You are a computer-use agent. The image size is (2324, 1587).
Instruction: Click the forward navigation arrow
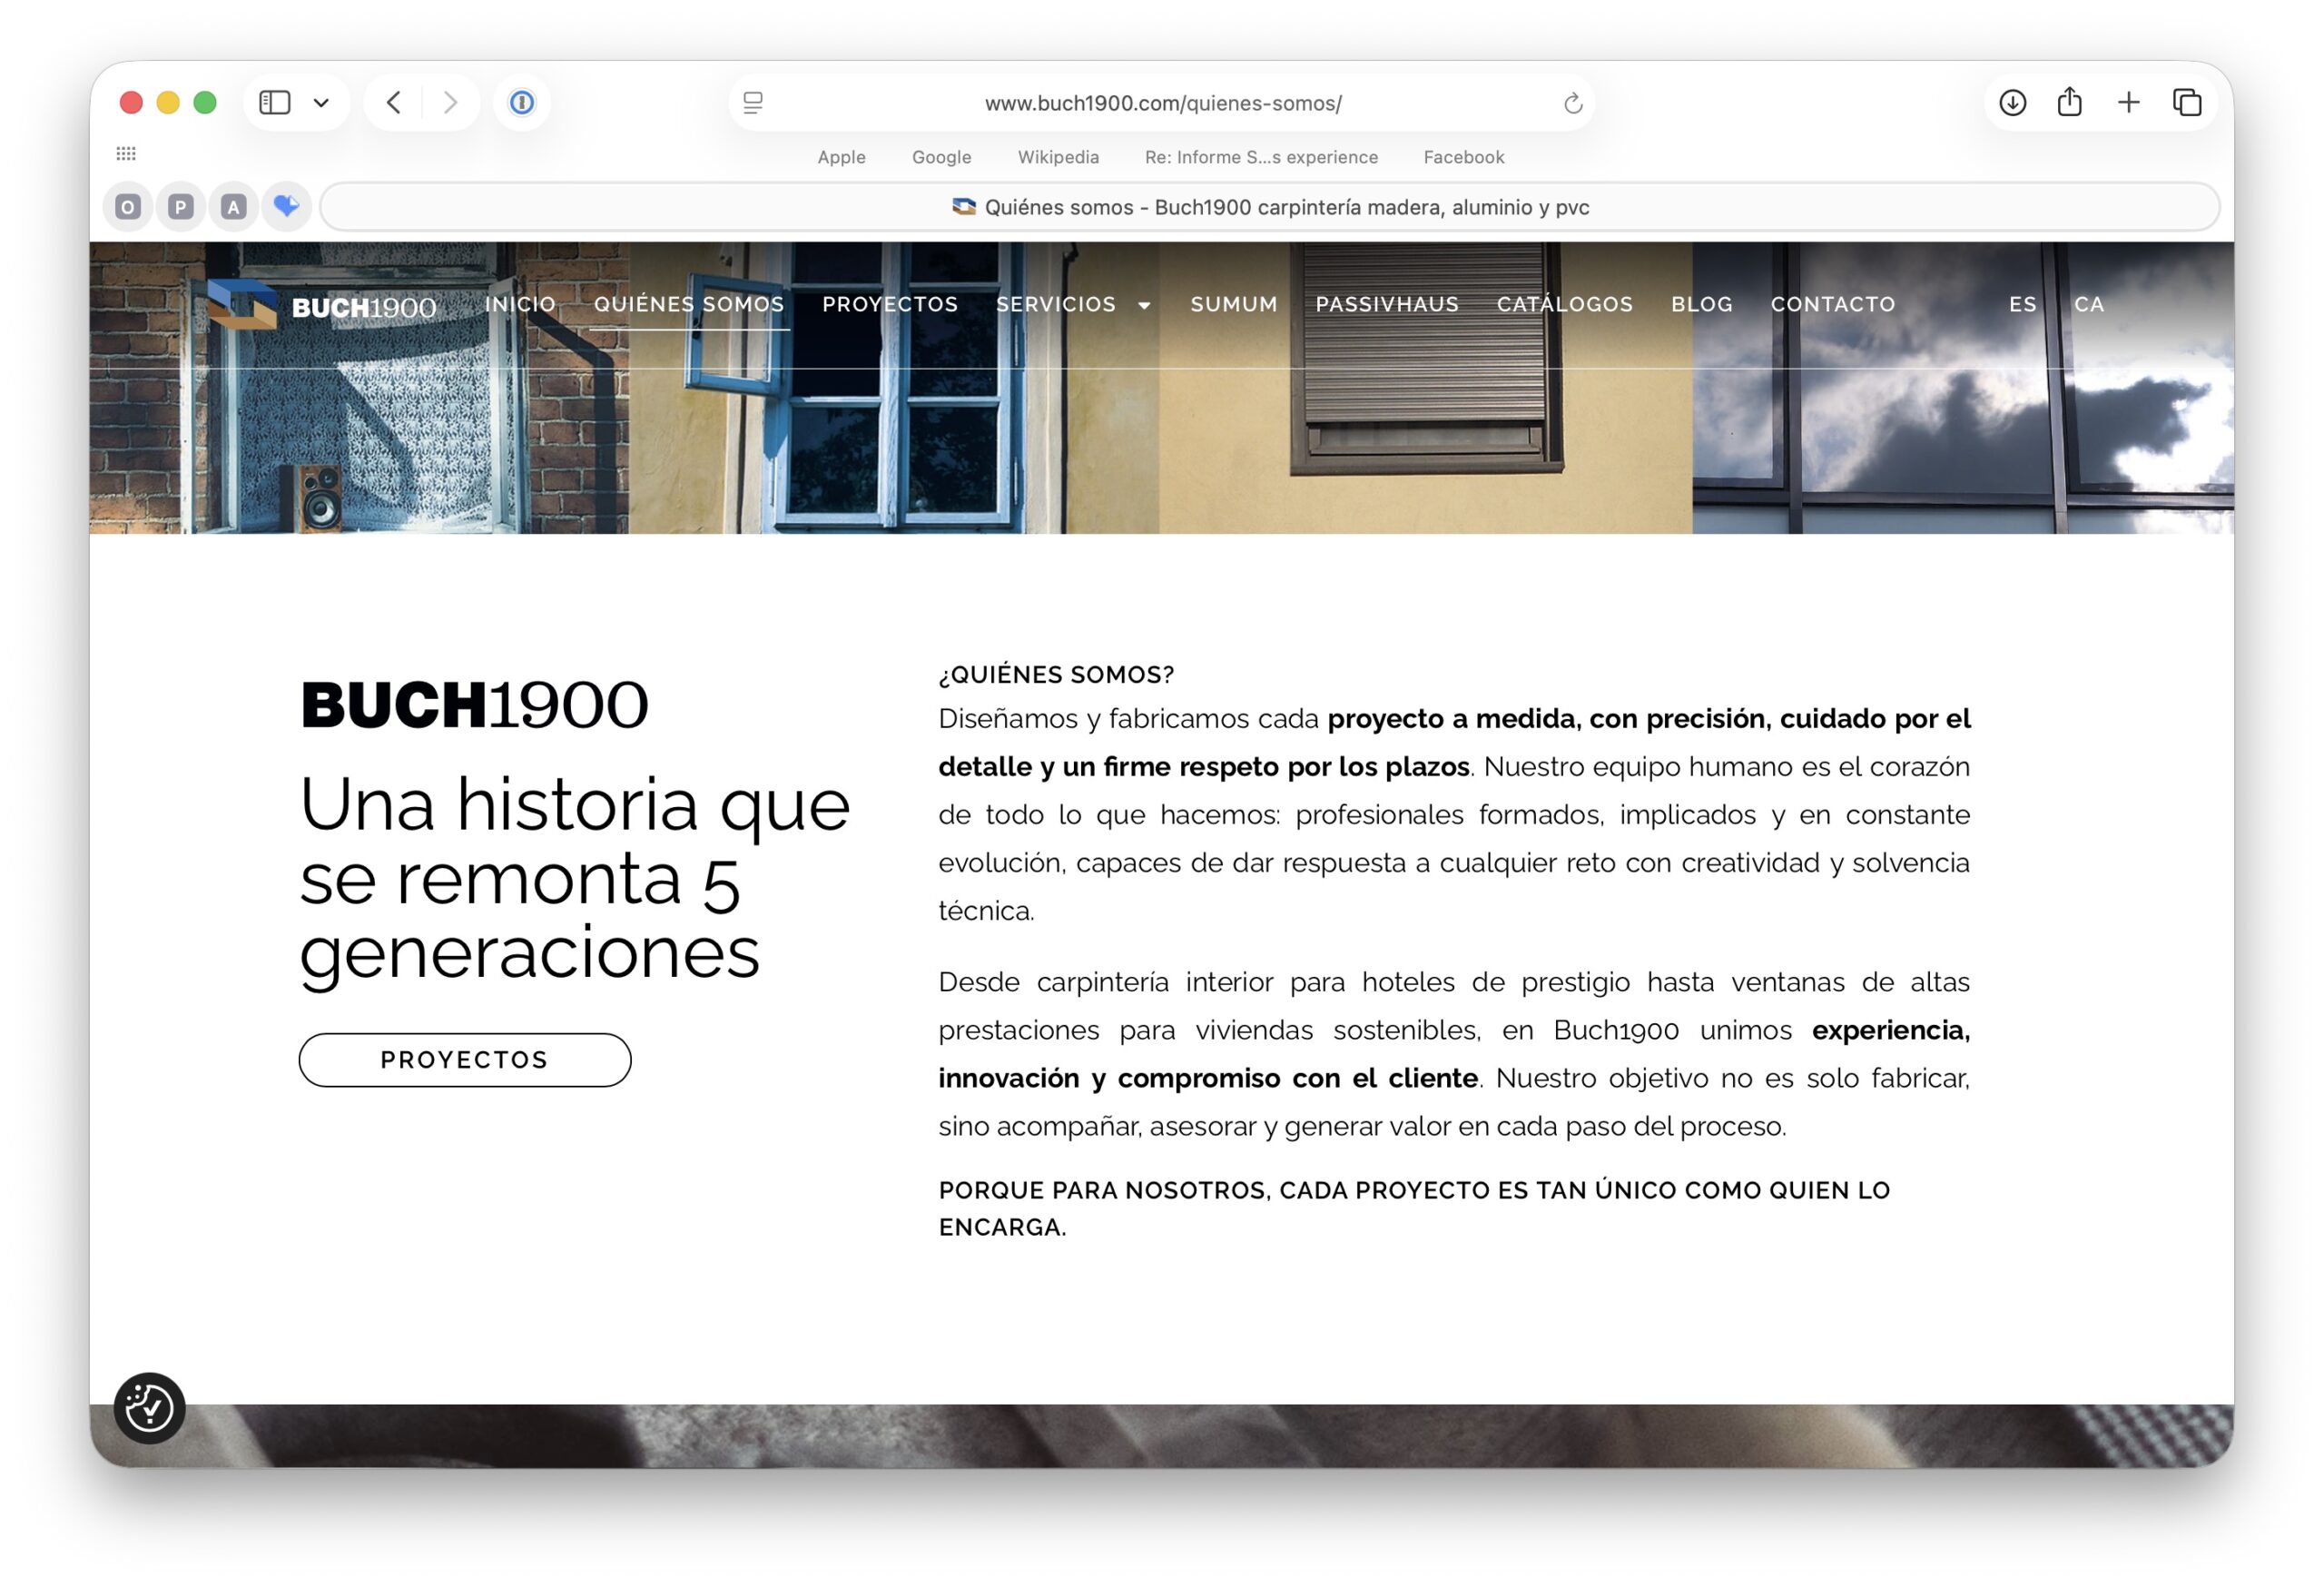pos(450,102)
